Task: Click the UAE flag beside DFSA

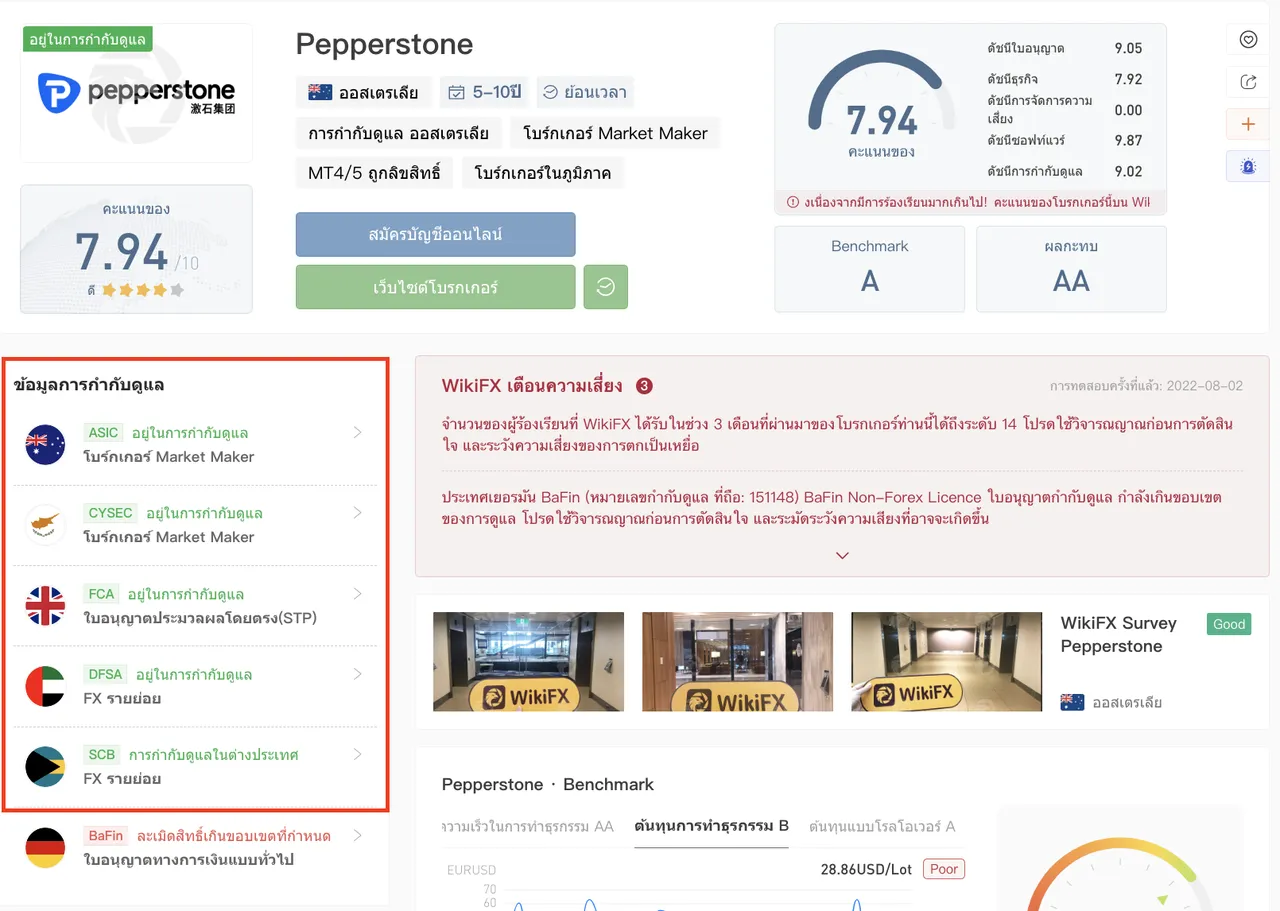Action: coord(45,686)
